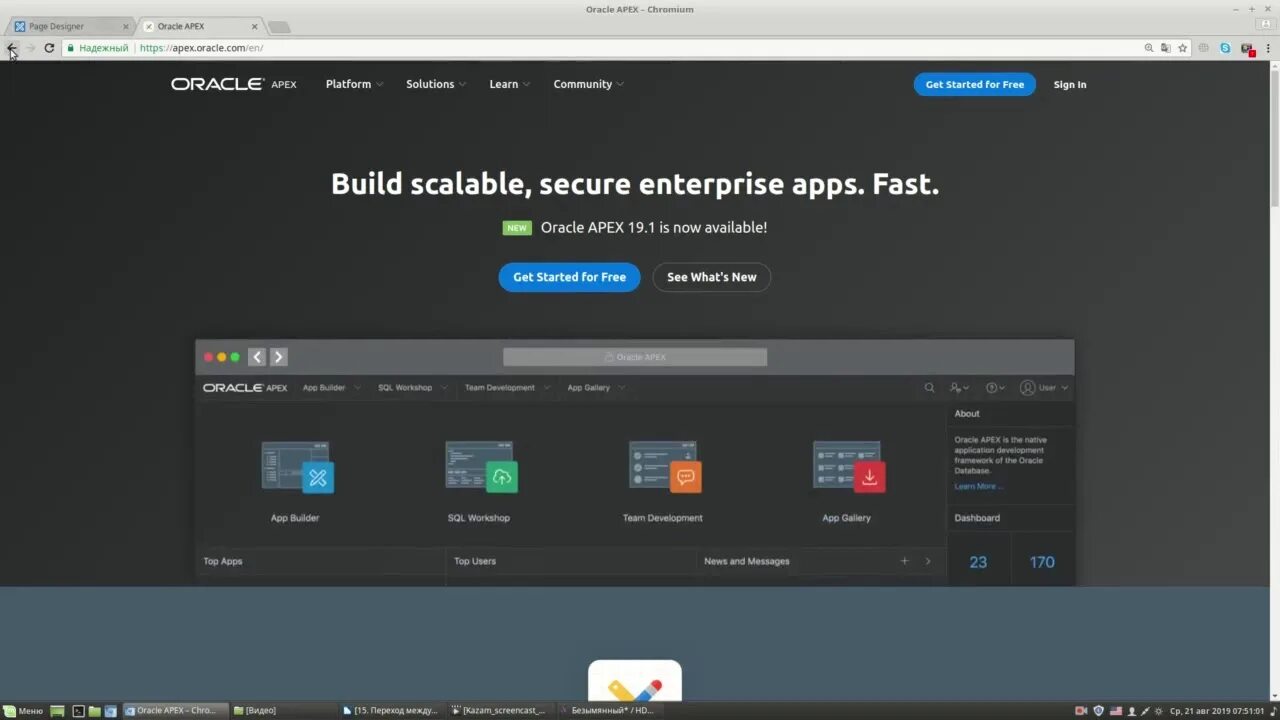This screenshot has height=720, width=1280.
Task: Click the taskbar date and time
Action: tap(1217, 711)
